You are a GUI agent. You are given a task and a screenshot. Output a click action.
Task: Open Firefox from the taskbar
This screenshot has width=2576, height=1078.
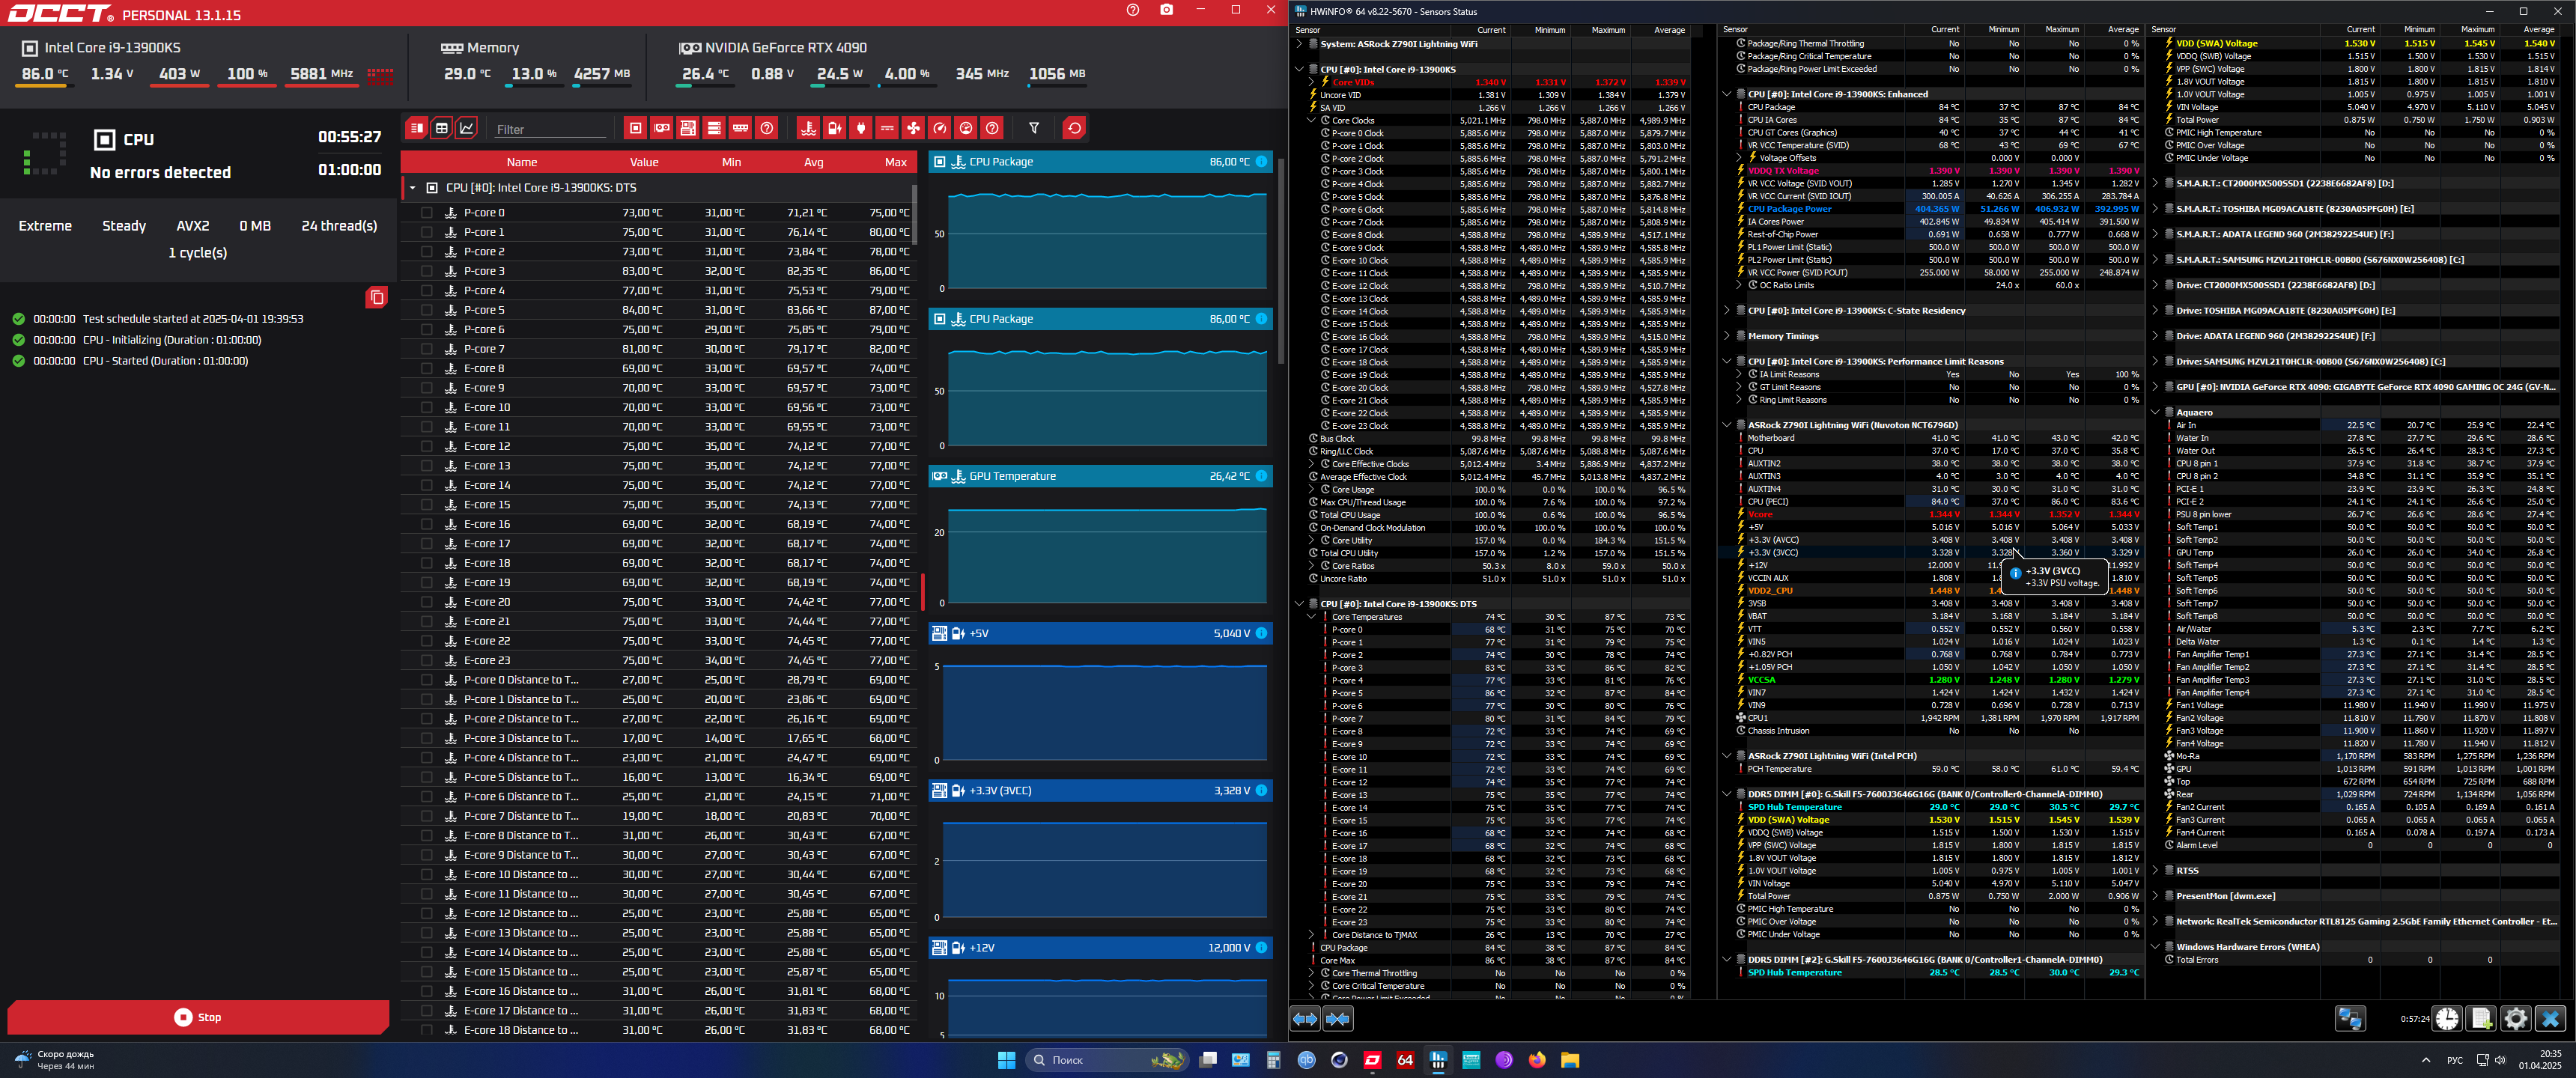[x=1537, y=1060]
